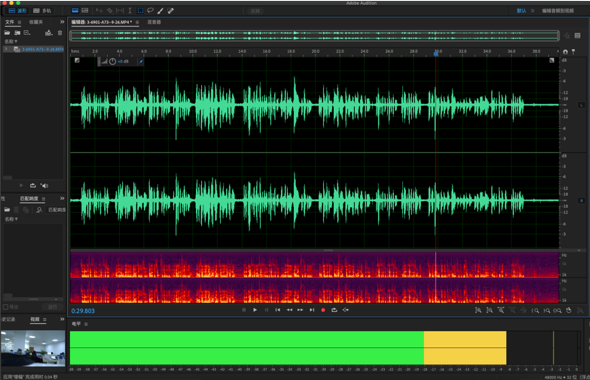Toggle the spectral frequency display view
This screenshot has height=380, width=590.
coord(85,11)
